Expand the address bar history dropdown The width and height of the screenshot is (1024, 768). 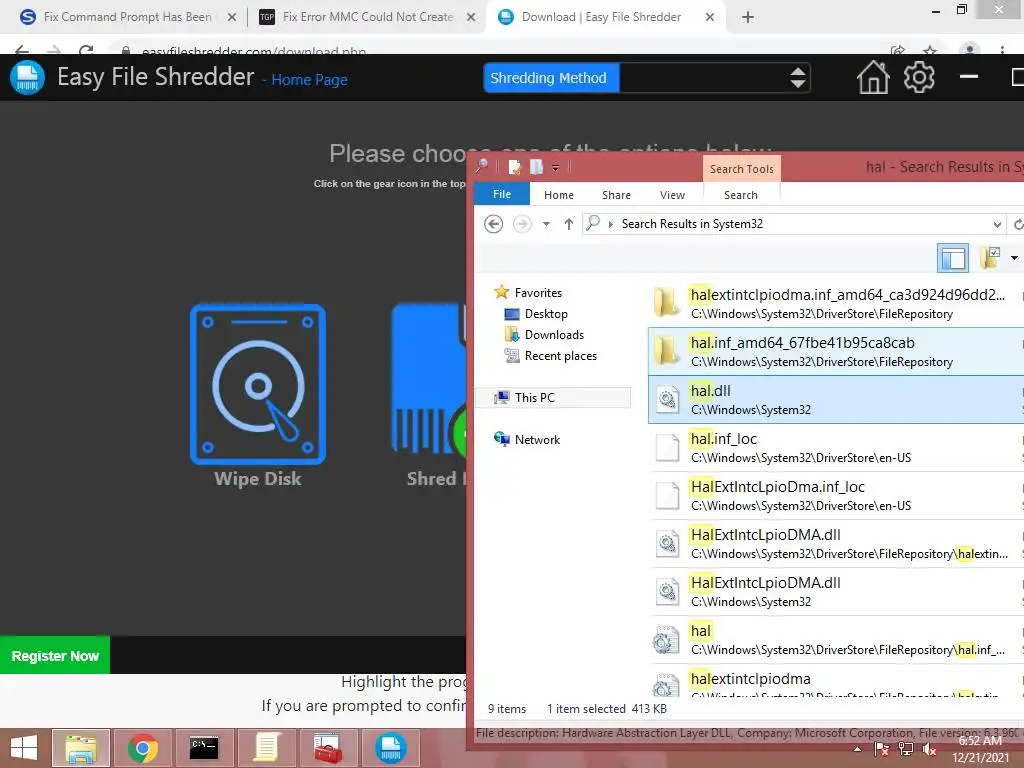pyautogui.click(x=997, y=224)
